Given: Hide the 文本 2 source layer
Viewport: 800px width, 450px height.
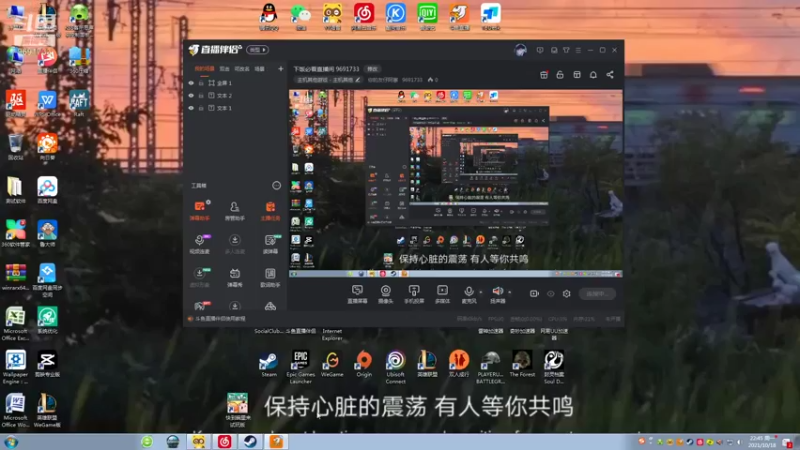Looking at the screenshot, I should tap(191, 95).
